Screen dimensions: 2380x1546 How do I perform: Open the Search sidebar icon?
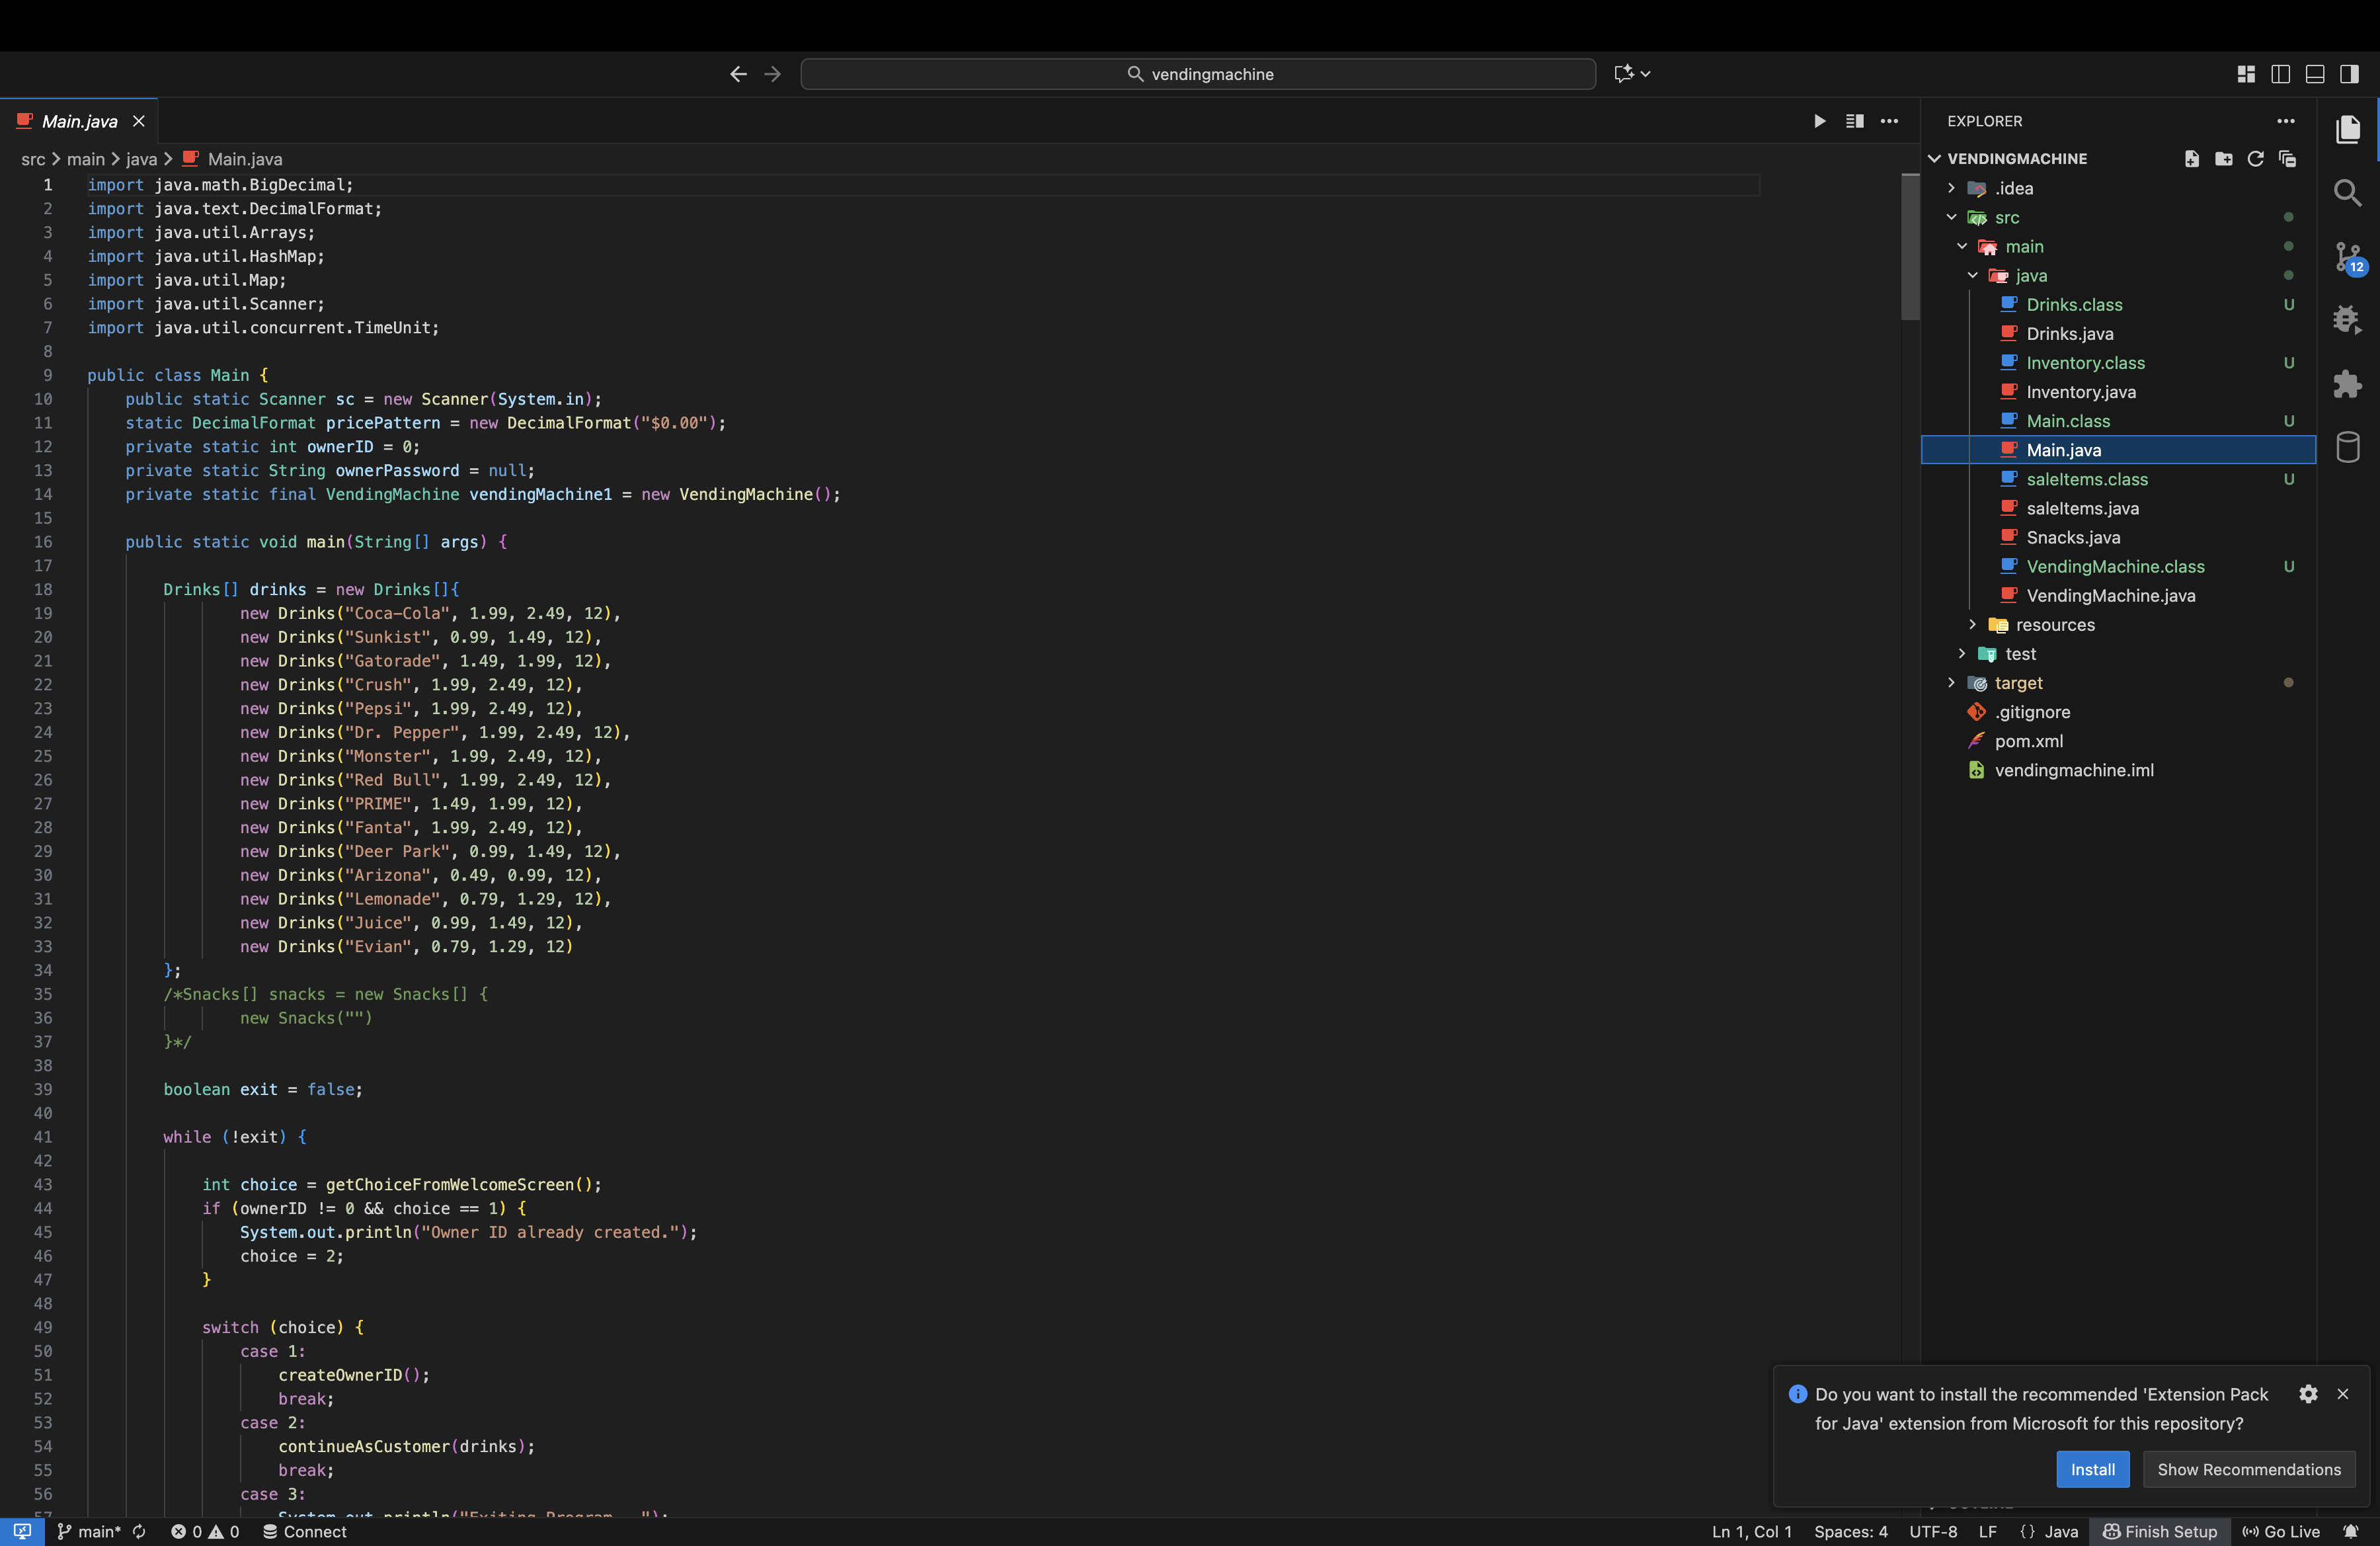2347,193
